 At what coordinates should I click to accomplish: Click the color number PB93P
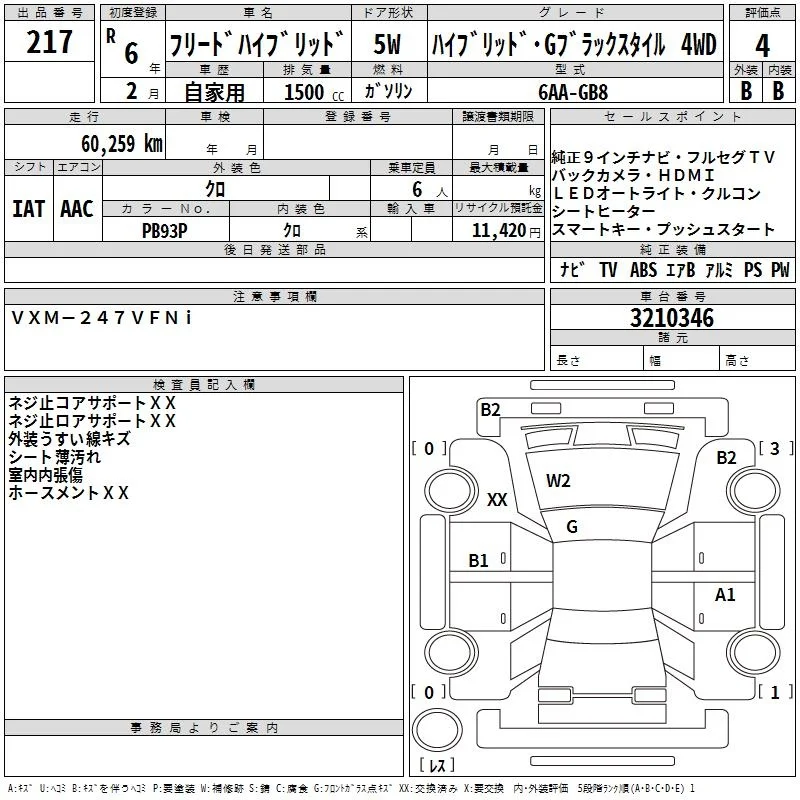(165, 230)
